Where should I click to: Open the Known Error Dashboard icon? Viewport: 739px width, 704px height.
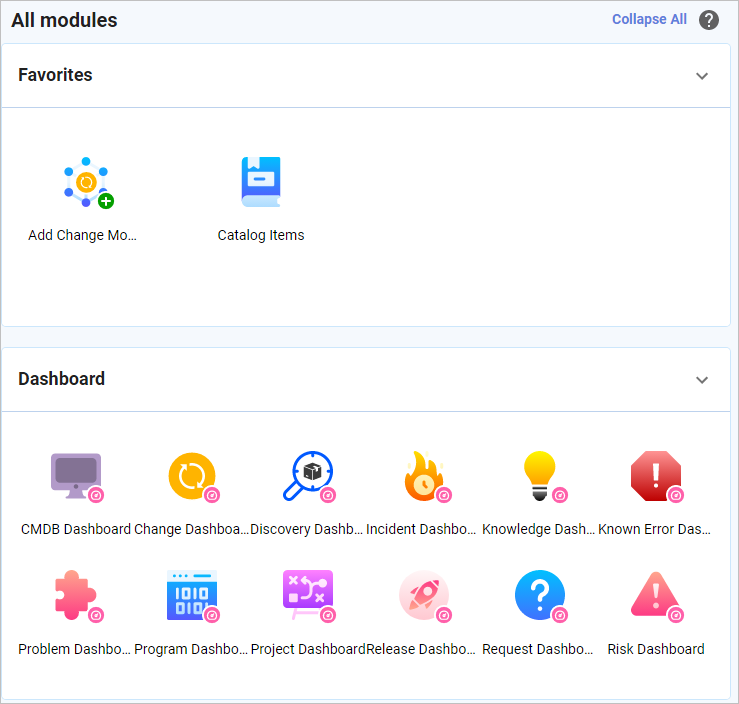click(656, 475)
